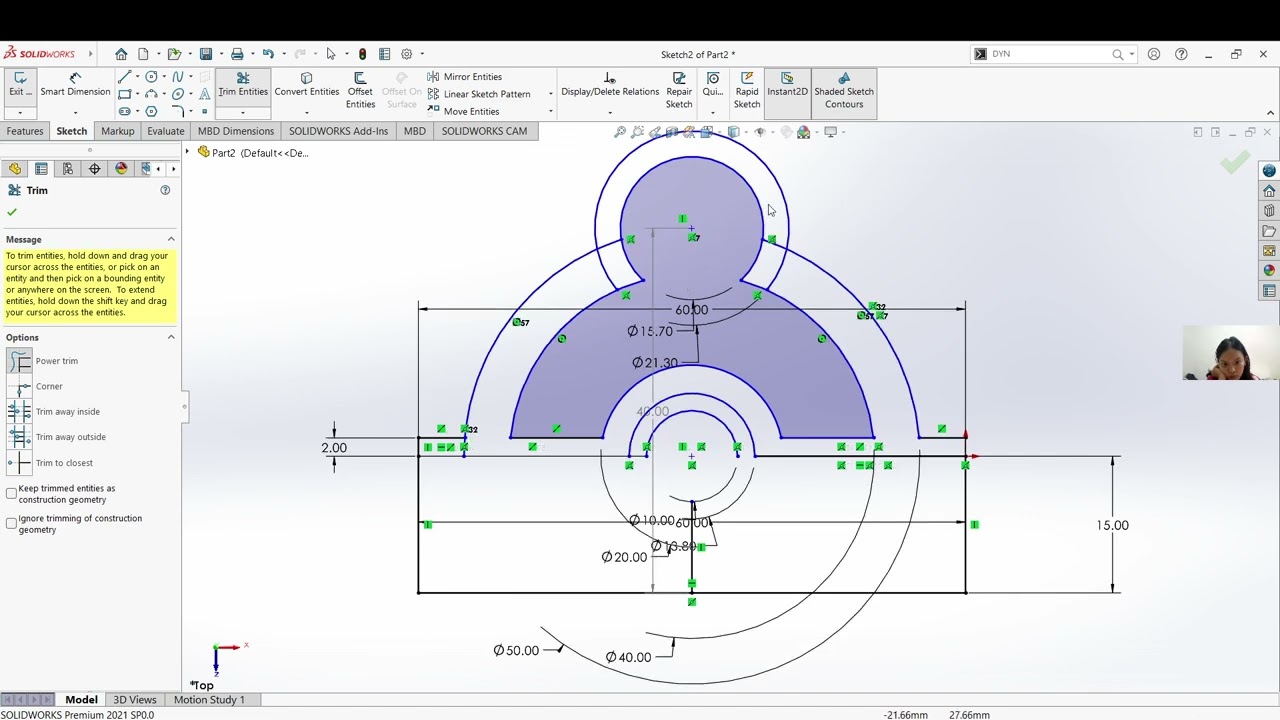Open the Options gear icon
Image resolution: width=1280 pixels, height=720 pixels.
pyautogui.click(x=406, y=54)
